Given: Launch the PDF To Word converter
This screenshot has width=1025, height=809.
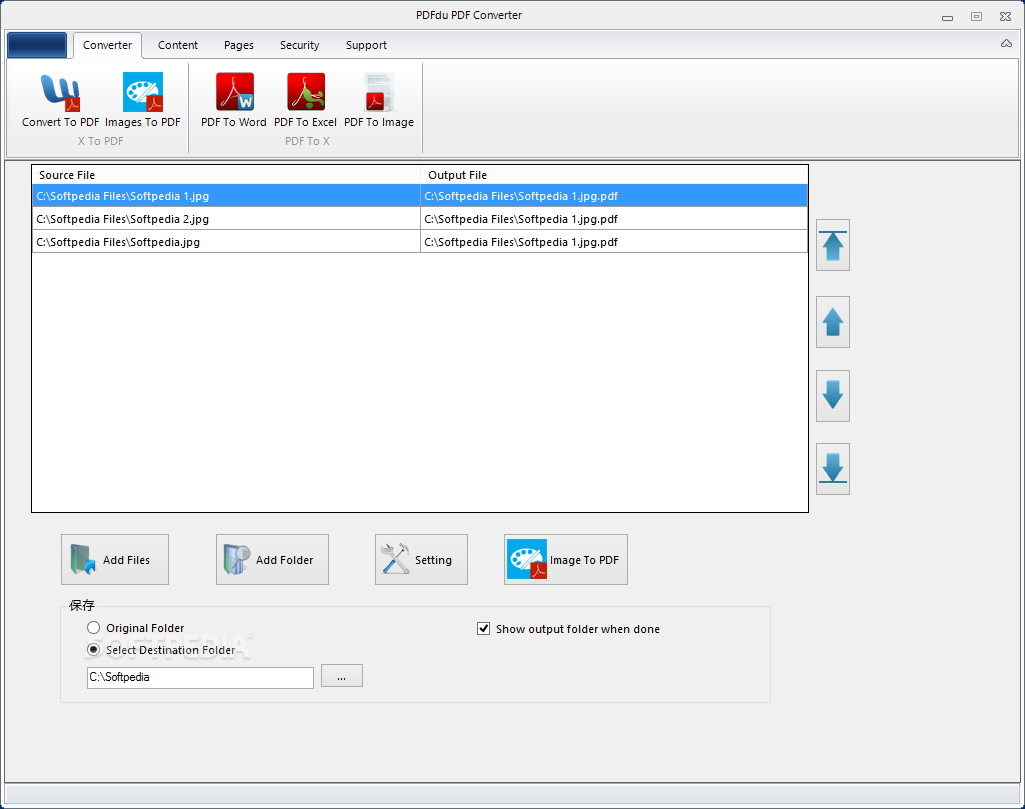Looking at the screenshot, I should point(234,101).
